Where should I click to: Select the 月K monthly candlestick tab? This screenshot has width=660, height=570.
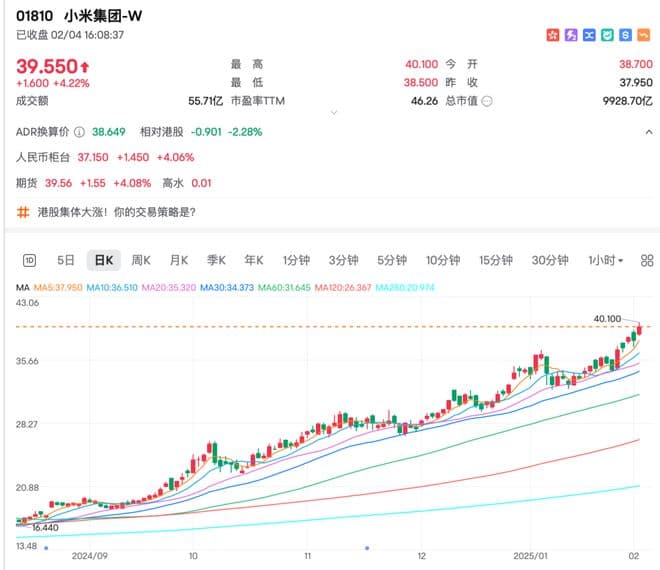[179, 261]
